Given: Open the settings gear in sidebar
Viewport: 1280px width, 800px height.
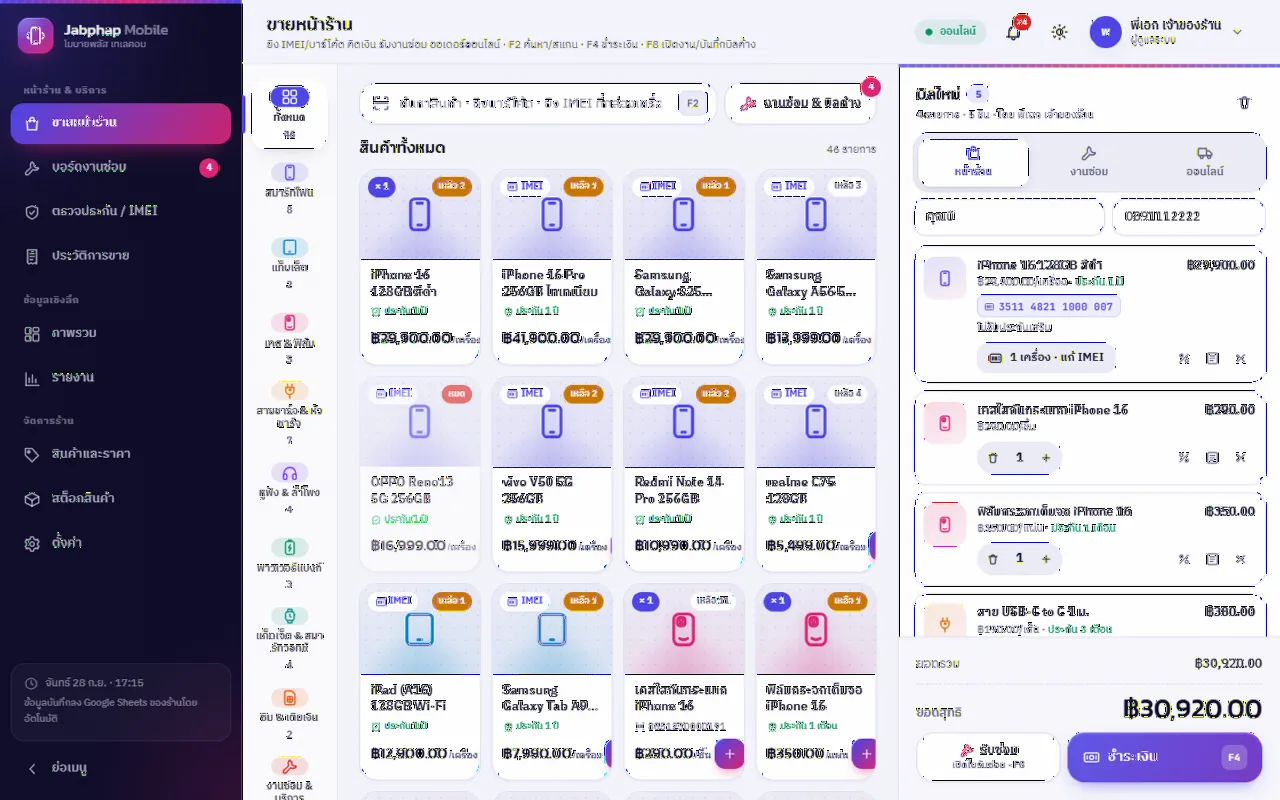Looking at the screenshot, I should [121, 543].
